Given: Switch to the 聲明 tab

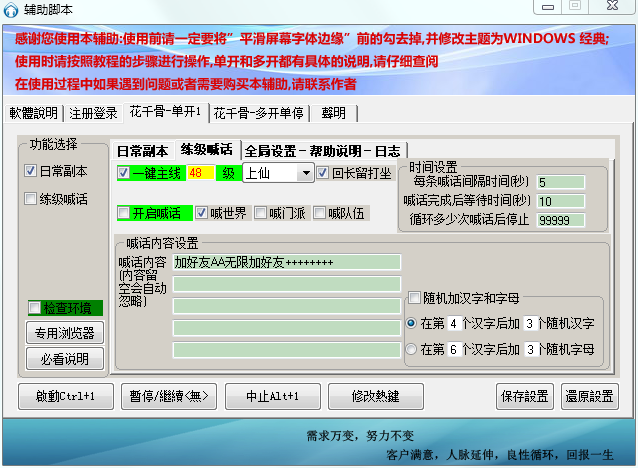Looking at the screenshot, I should tap(333, 113).
